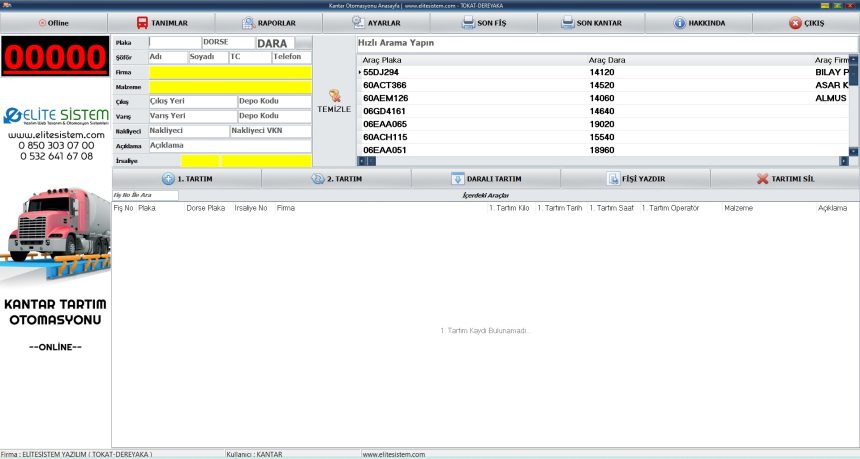Start the 2. TARTIM weighing
Screen dimensions: 860x459
click(336, 179)
